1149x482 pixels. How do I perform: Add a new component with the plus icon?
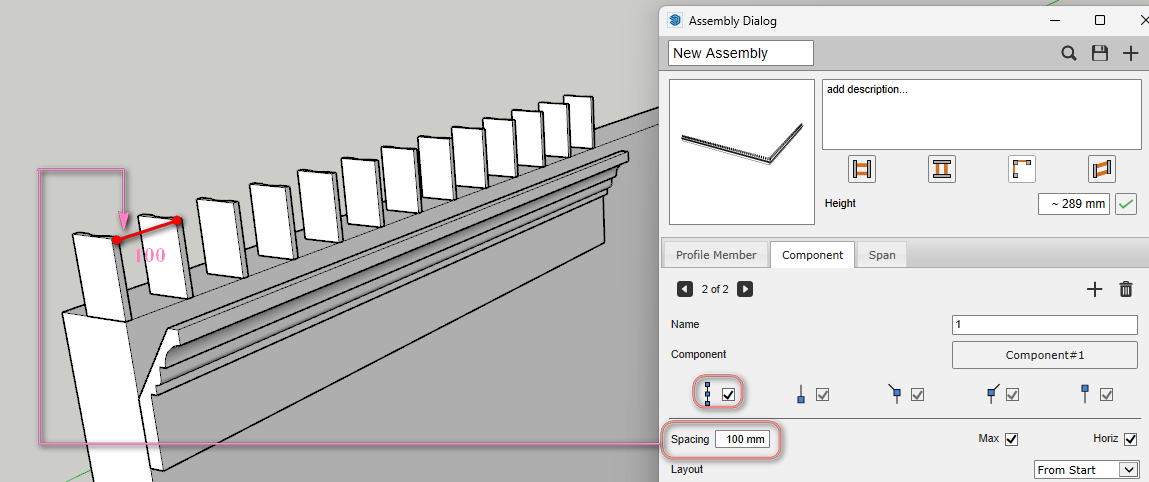(x=1094, y=289)
